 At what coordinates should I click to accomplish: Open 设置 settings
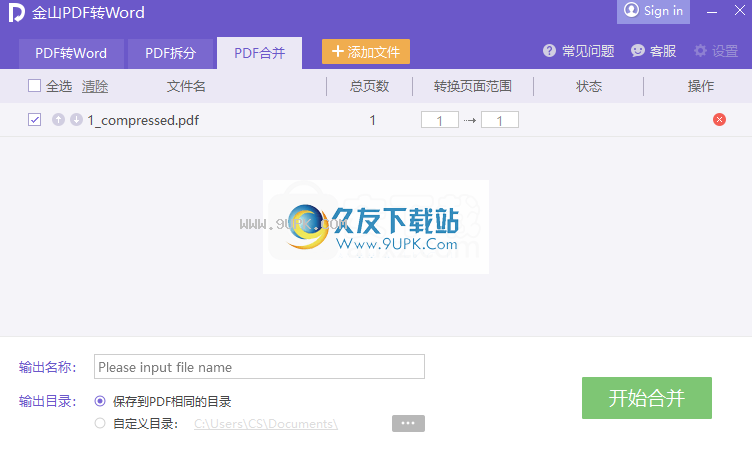[x=716, y=51]
